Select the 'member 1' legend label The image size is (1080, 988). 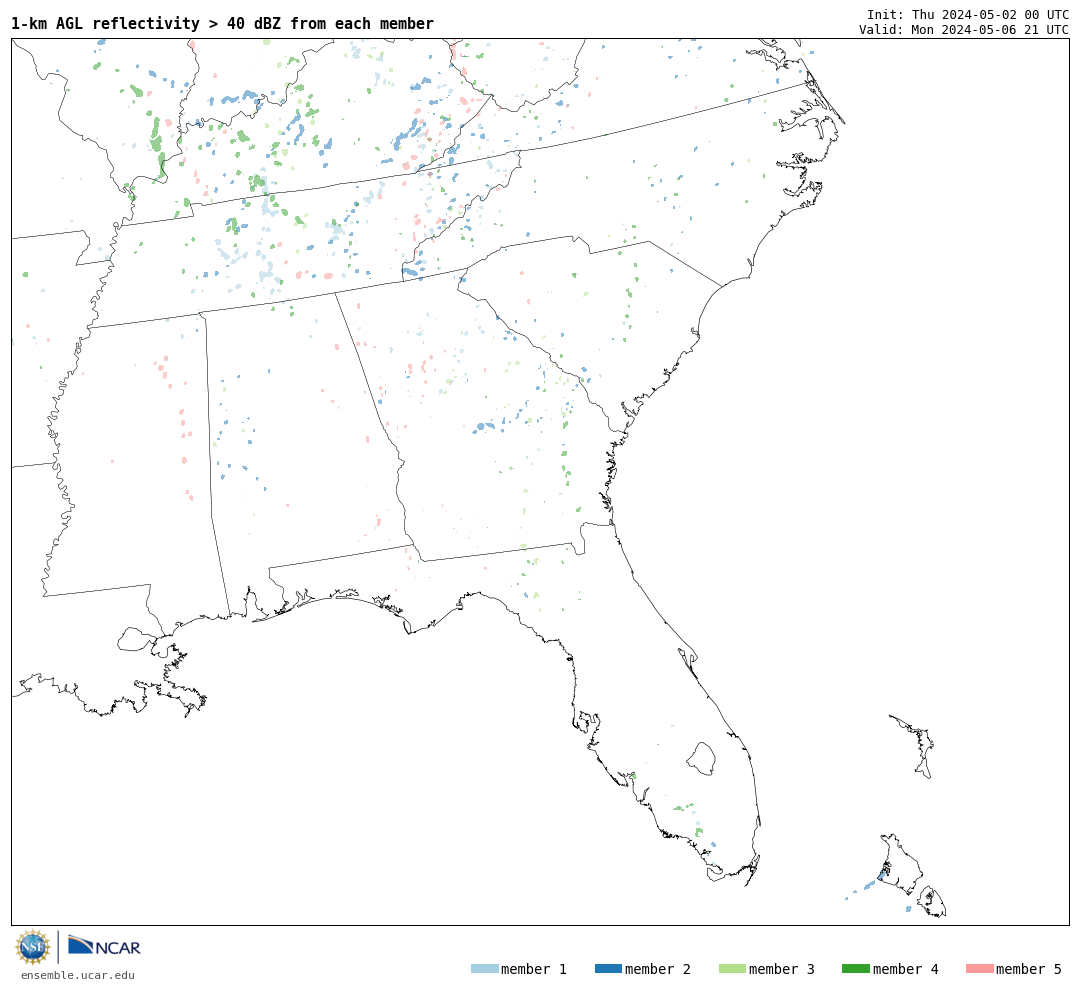(534, 969)
